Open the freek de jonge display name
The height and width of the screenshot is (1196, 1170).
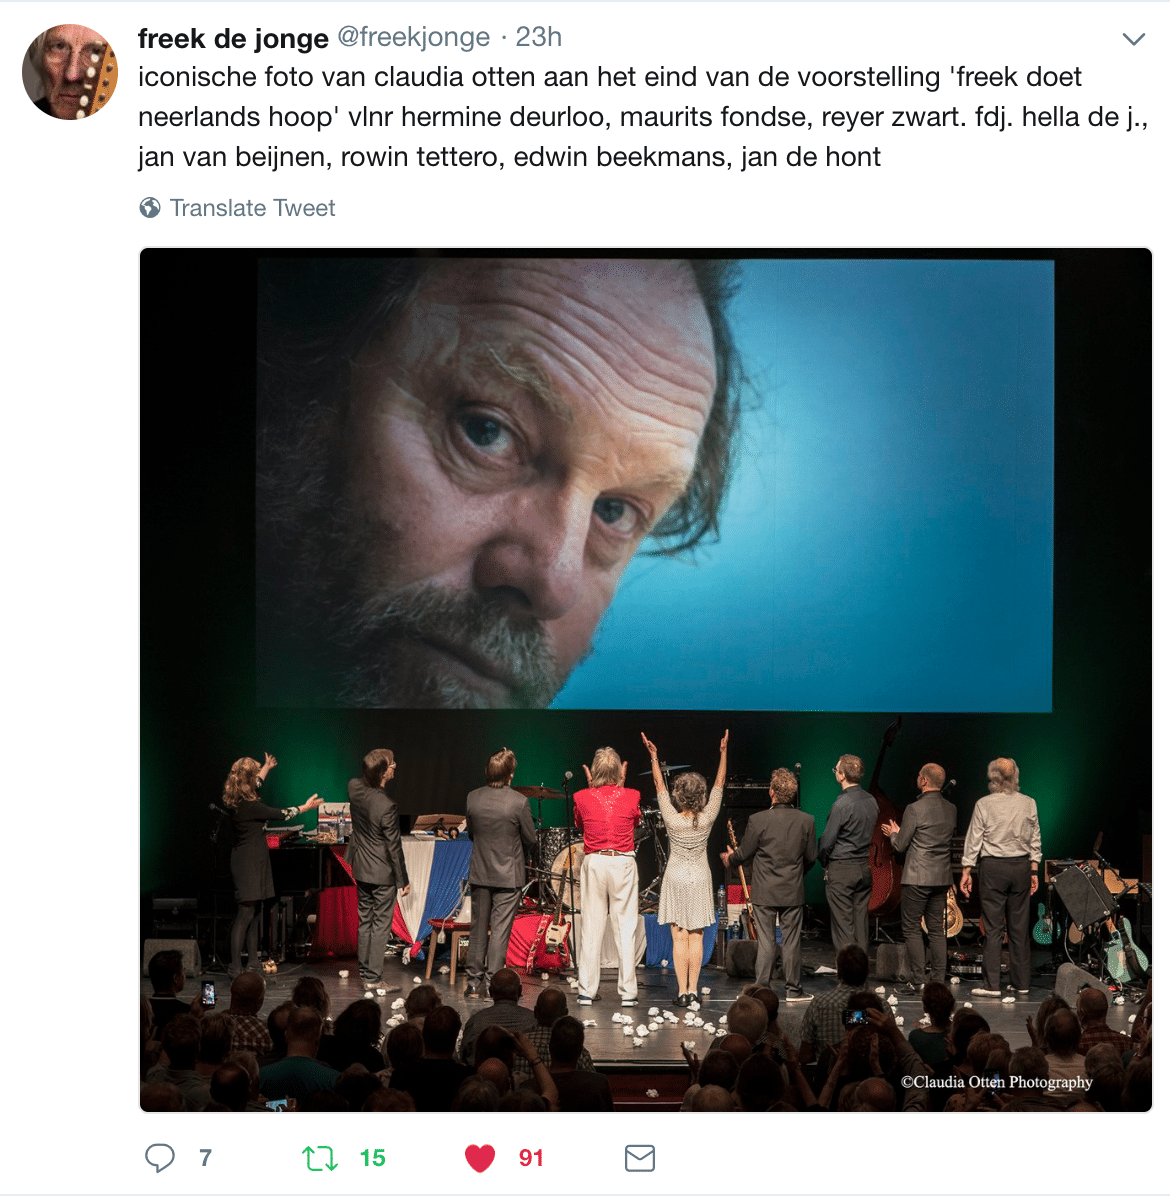coord(233,37)
